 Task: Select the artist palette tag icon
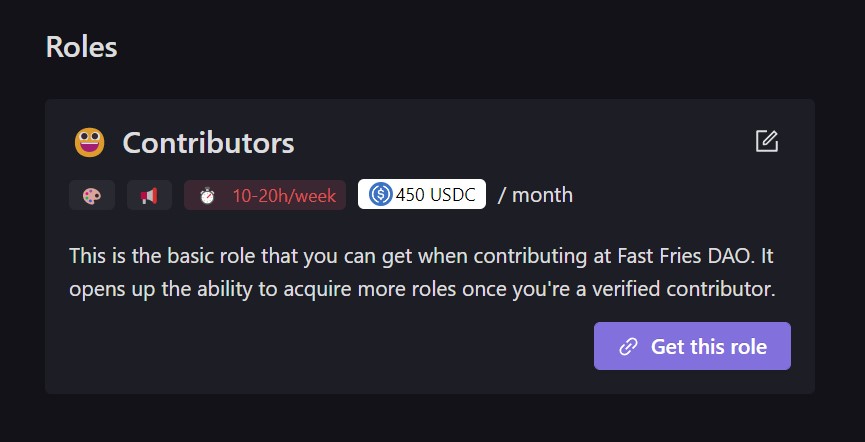[92, 195]
